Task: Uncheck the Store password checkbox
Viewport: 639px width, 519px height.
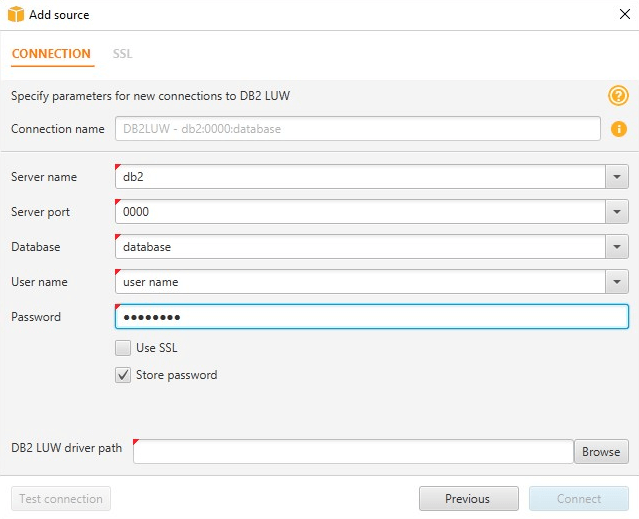Action: [x=123, y=375]
